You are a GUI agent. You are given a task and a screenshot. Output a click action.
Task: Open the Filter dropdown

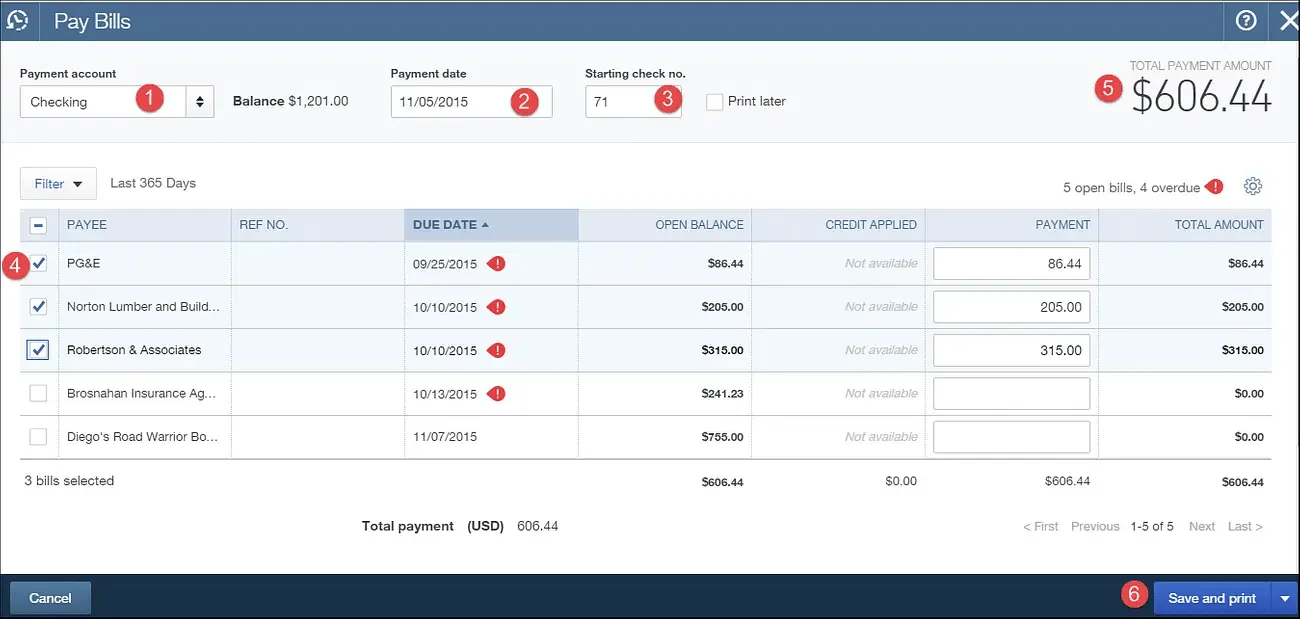[57, 183]
